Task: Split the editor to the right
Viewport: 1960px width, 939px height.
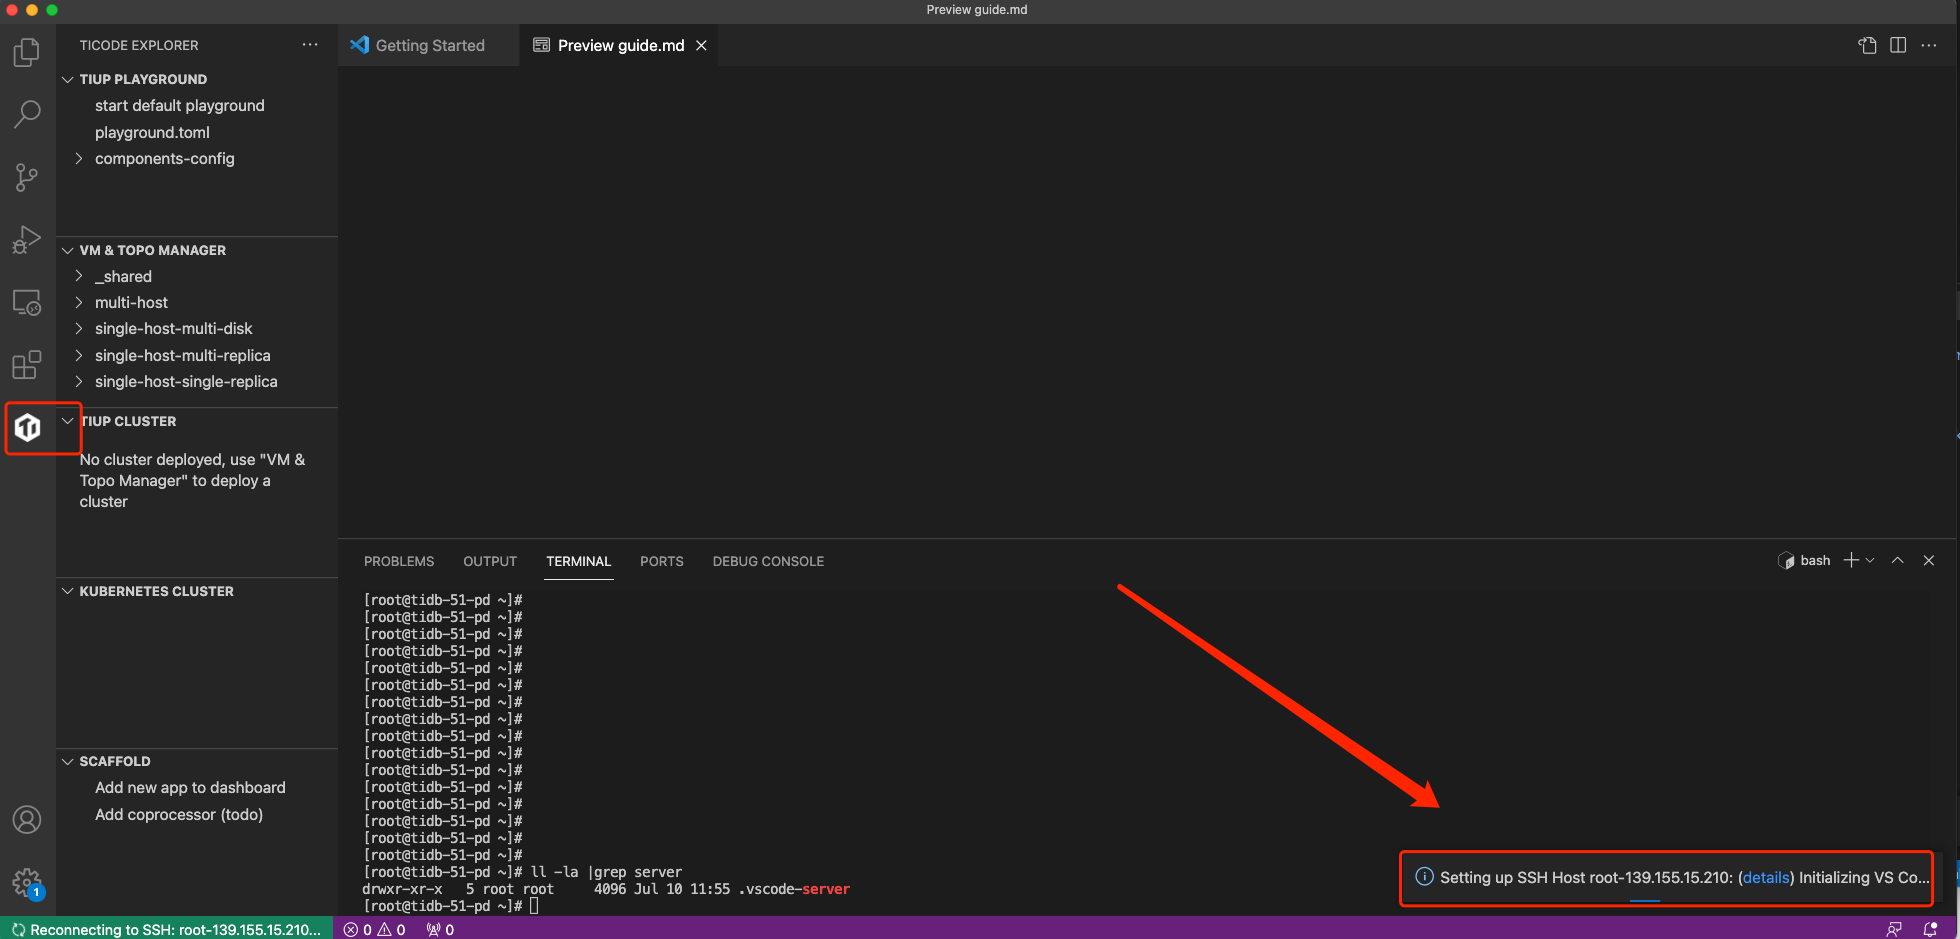Action: 1898,45
